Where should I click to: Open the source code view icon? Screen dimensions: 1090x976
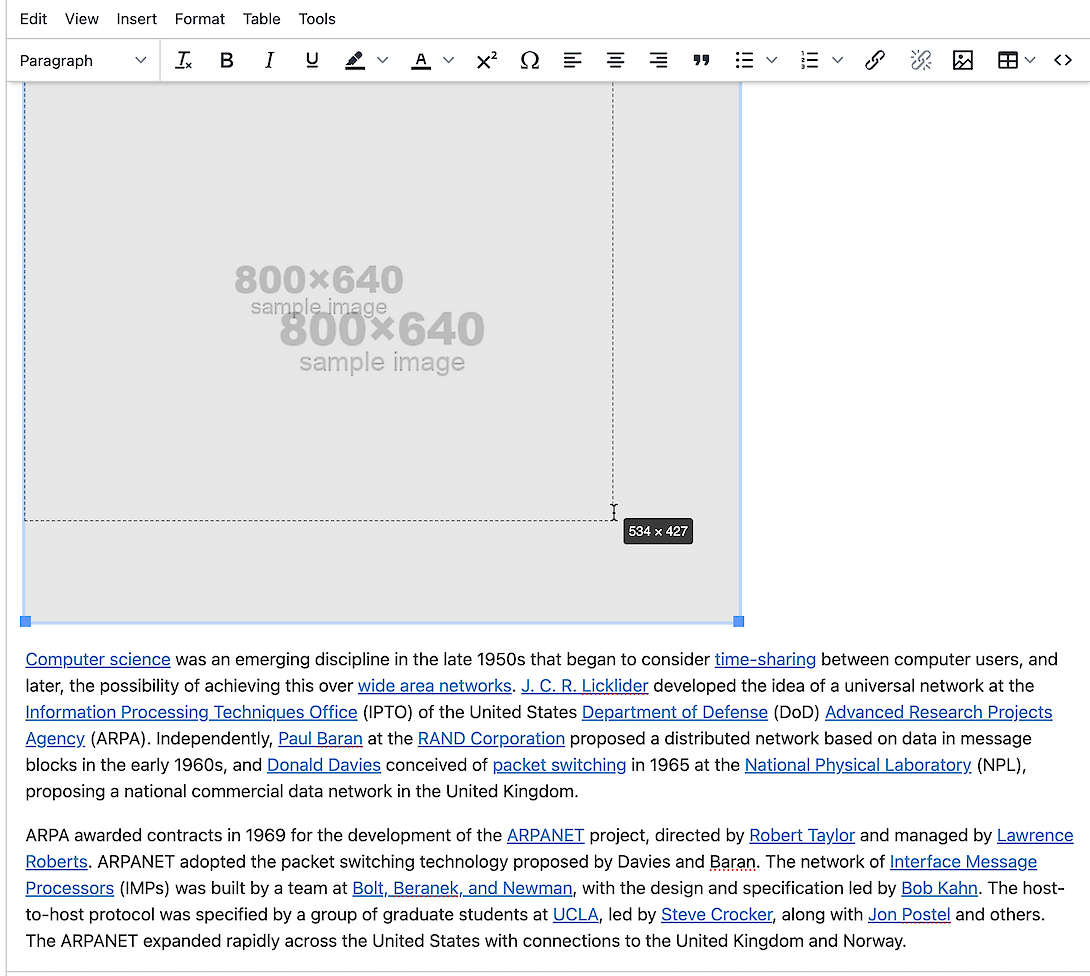[x=1063, y=61]
